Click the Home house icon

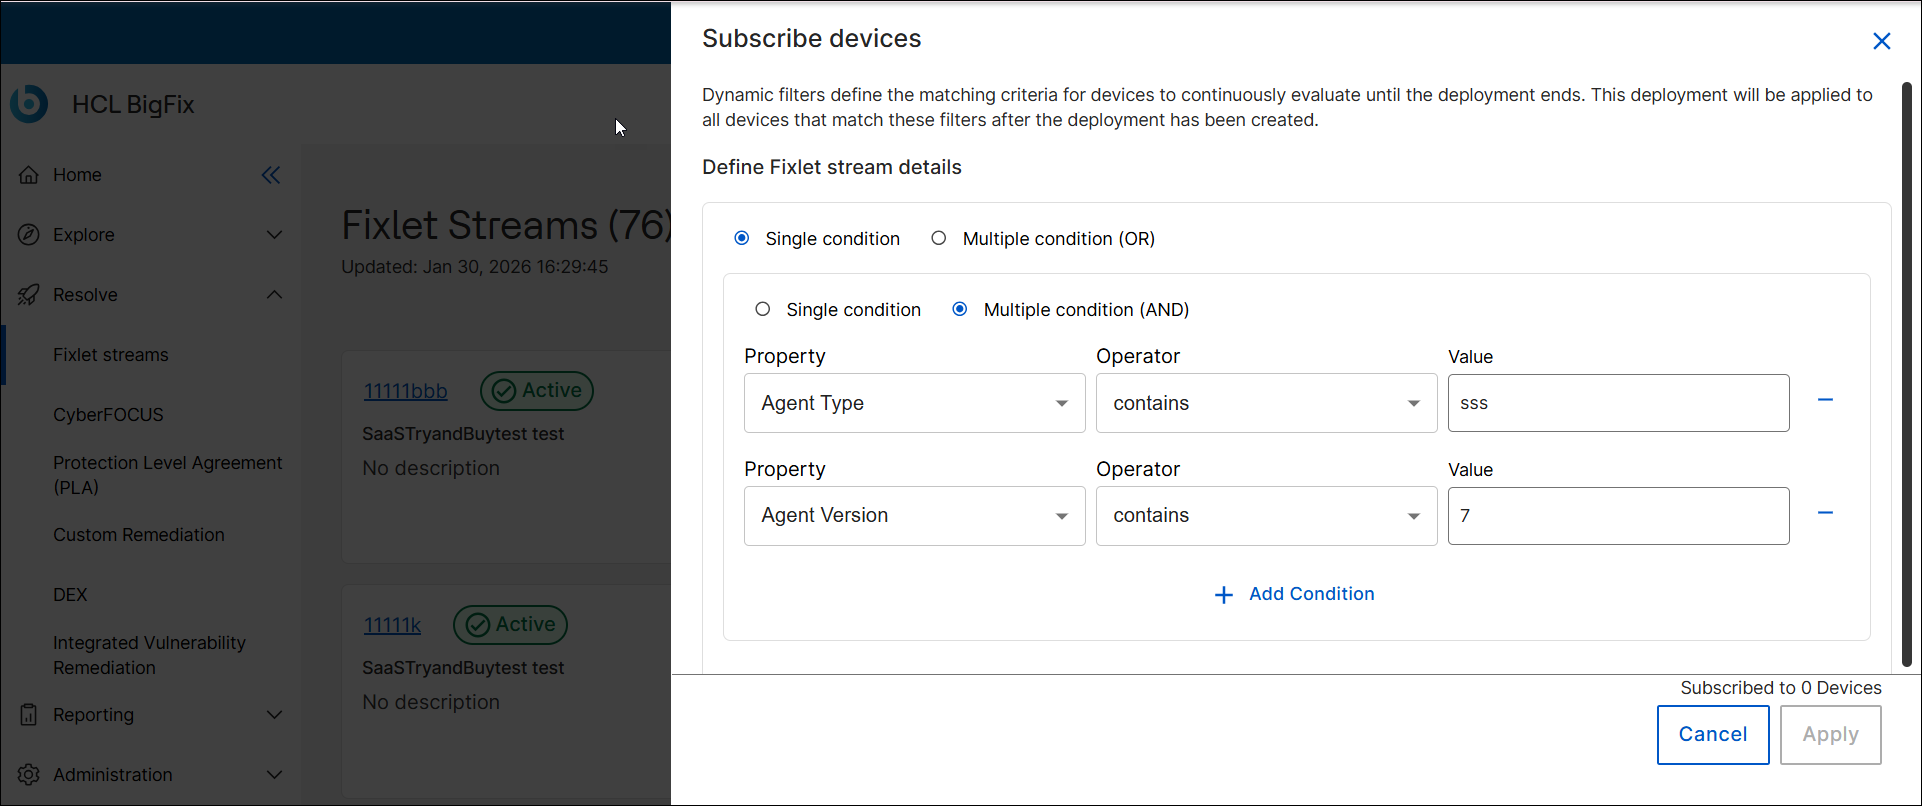pos(29,175)
